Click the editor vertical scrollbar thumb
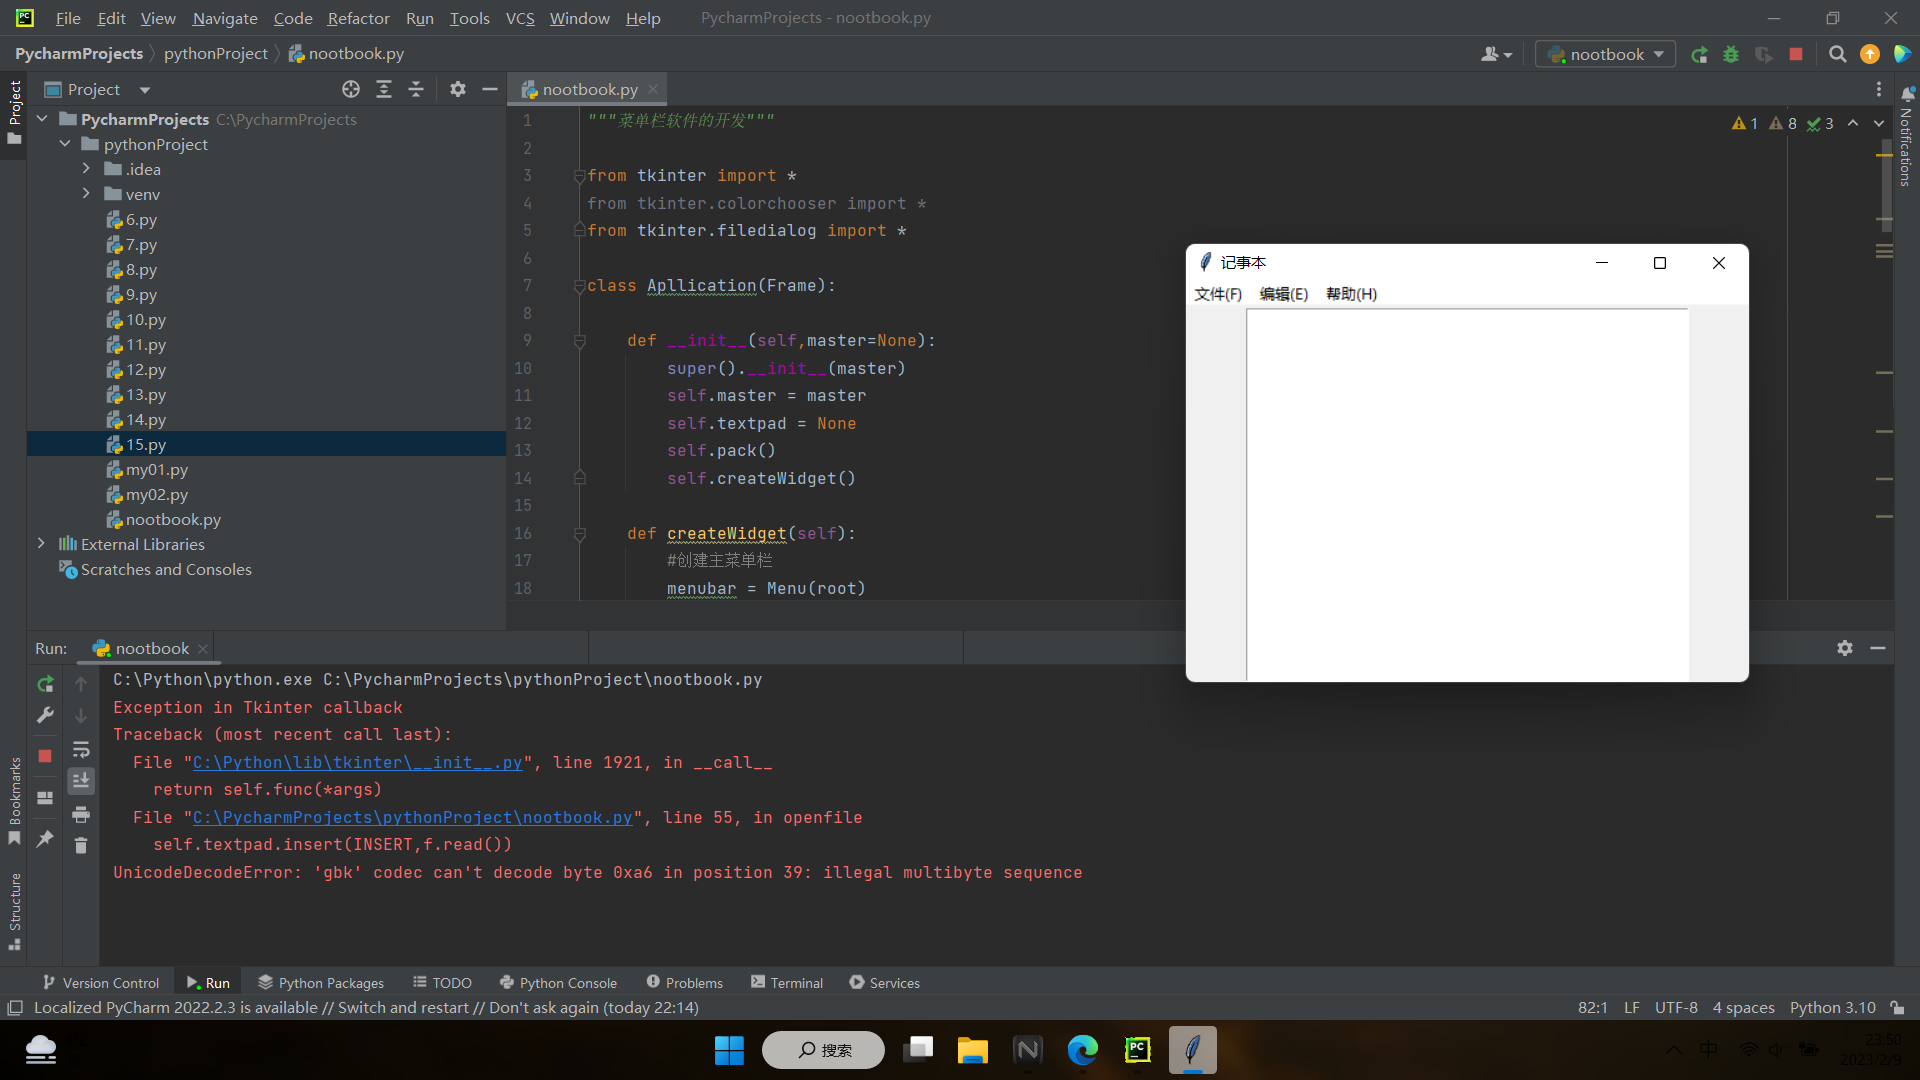This screenshot has width=1920, height=1080. tap(1885, 188)
